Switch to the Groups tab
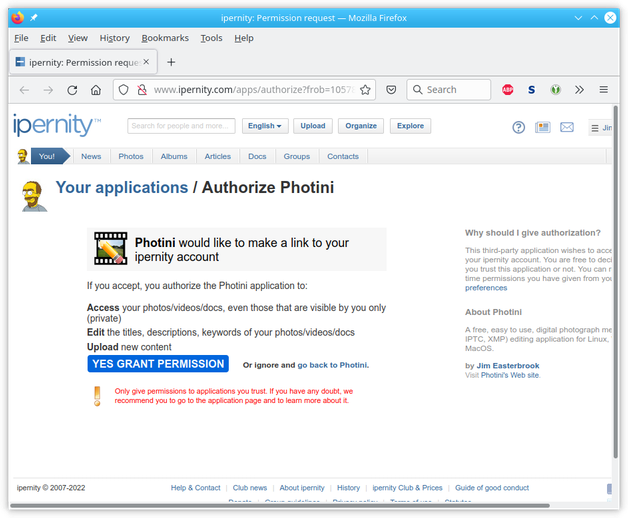Screen dimensions: 628x518 (297, 156)
